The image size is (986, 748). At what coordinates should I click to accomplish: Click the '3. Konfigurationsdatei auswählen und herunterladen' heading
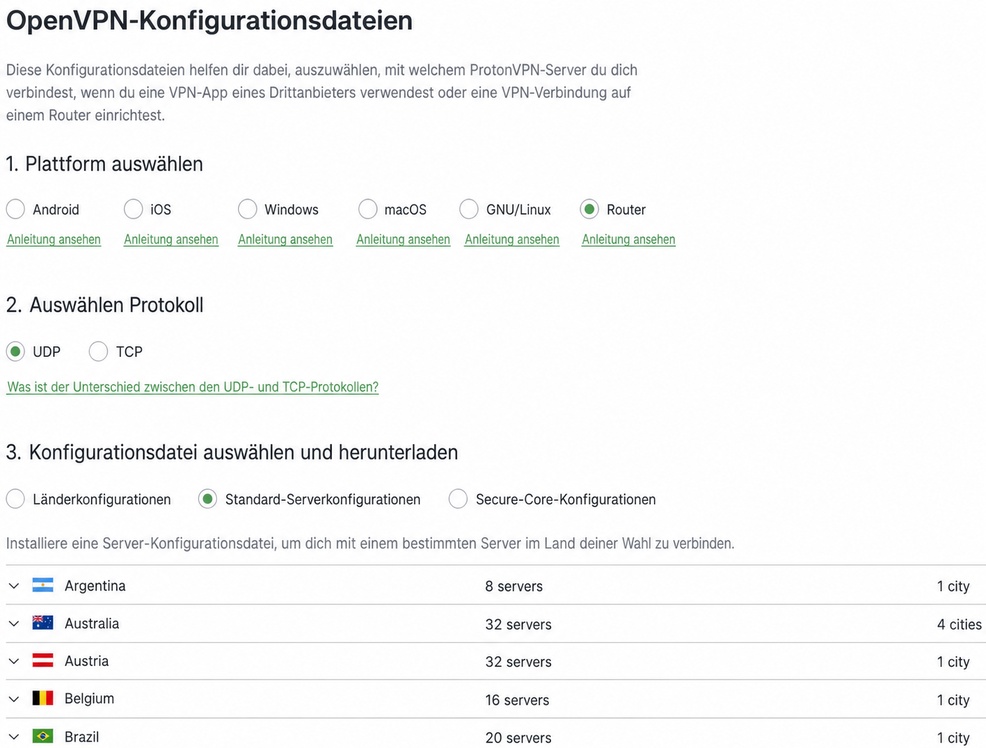coord(232,453)
